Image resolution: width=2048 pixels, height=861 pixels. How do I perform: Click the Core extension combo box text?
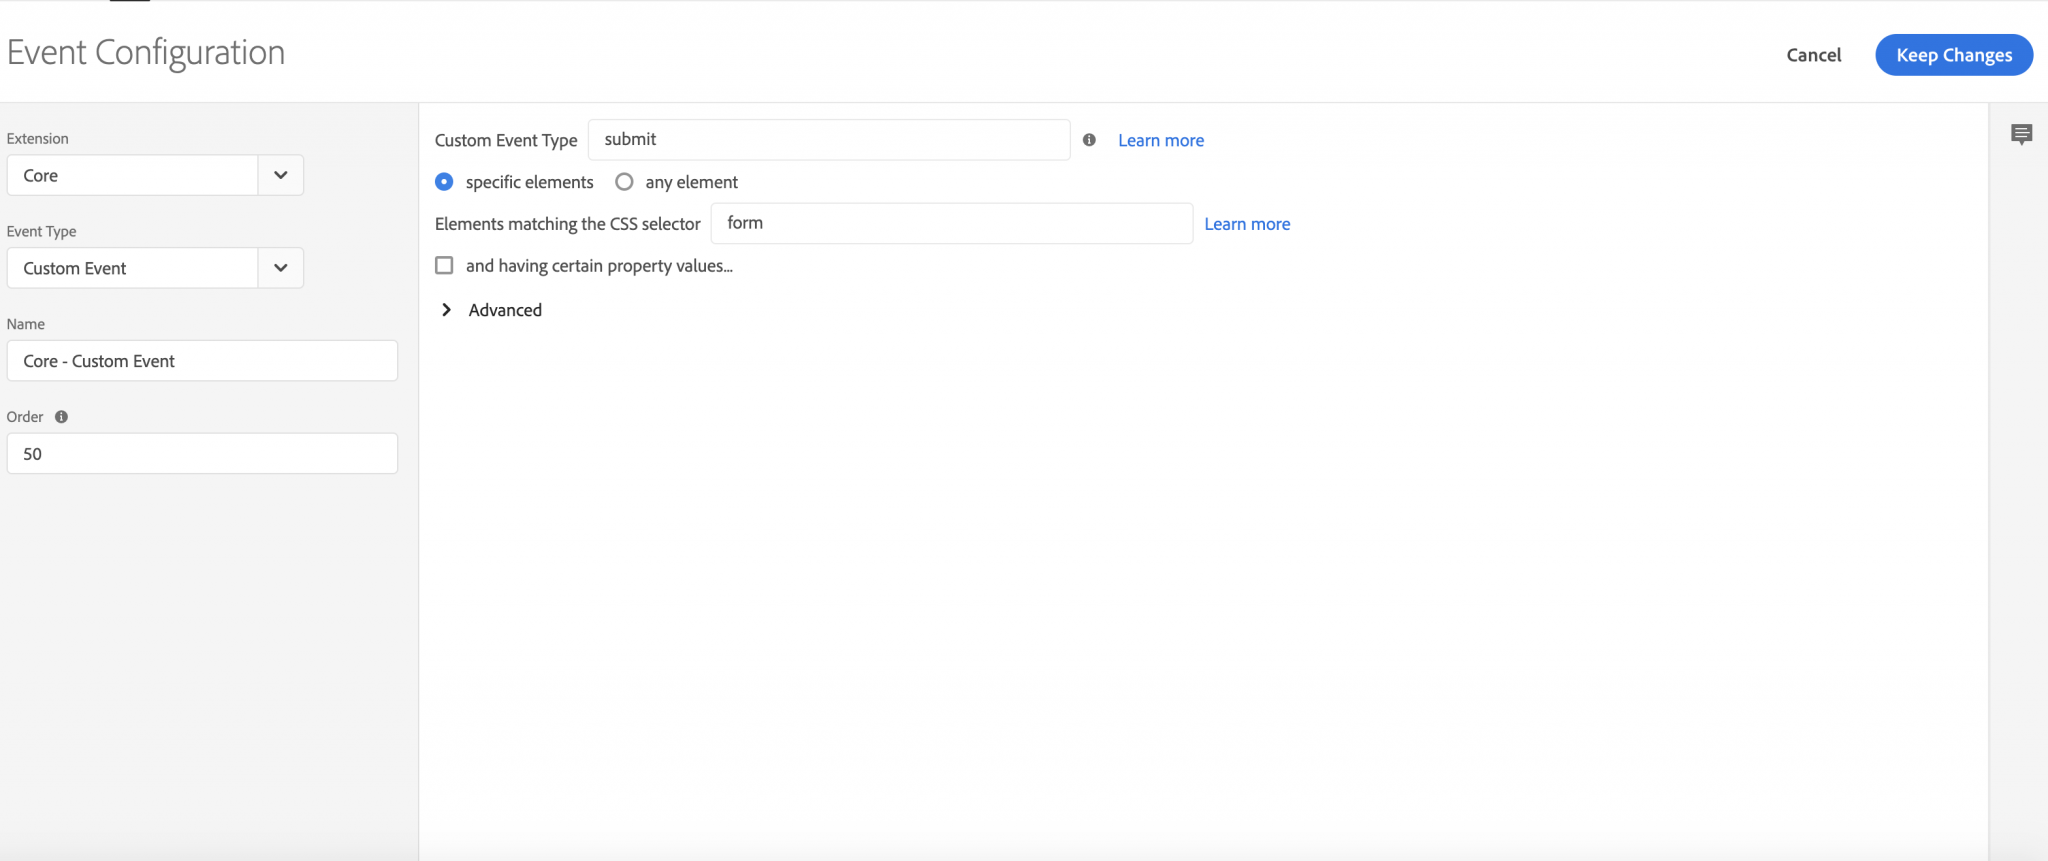click(132, 175)
